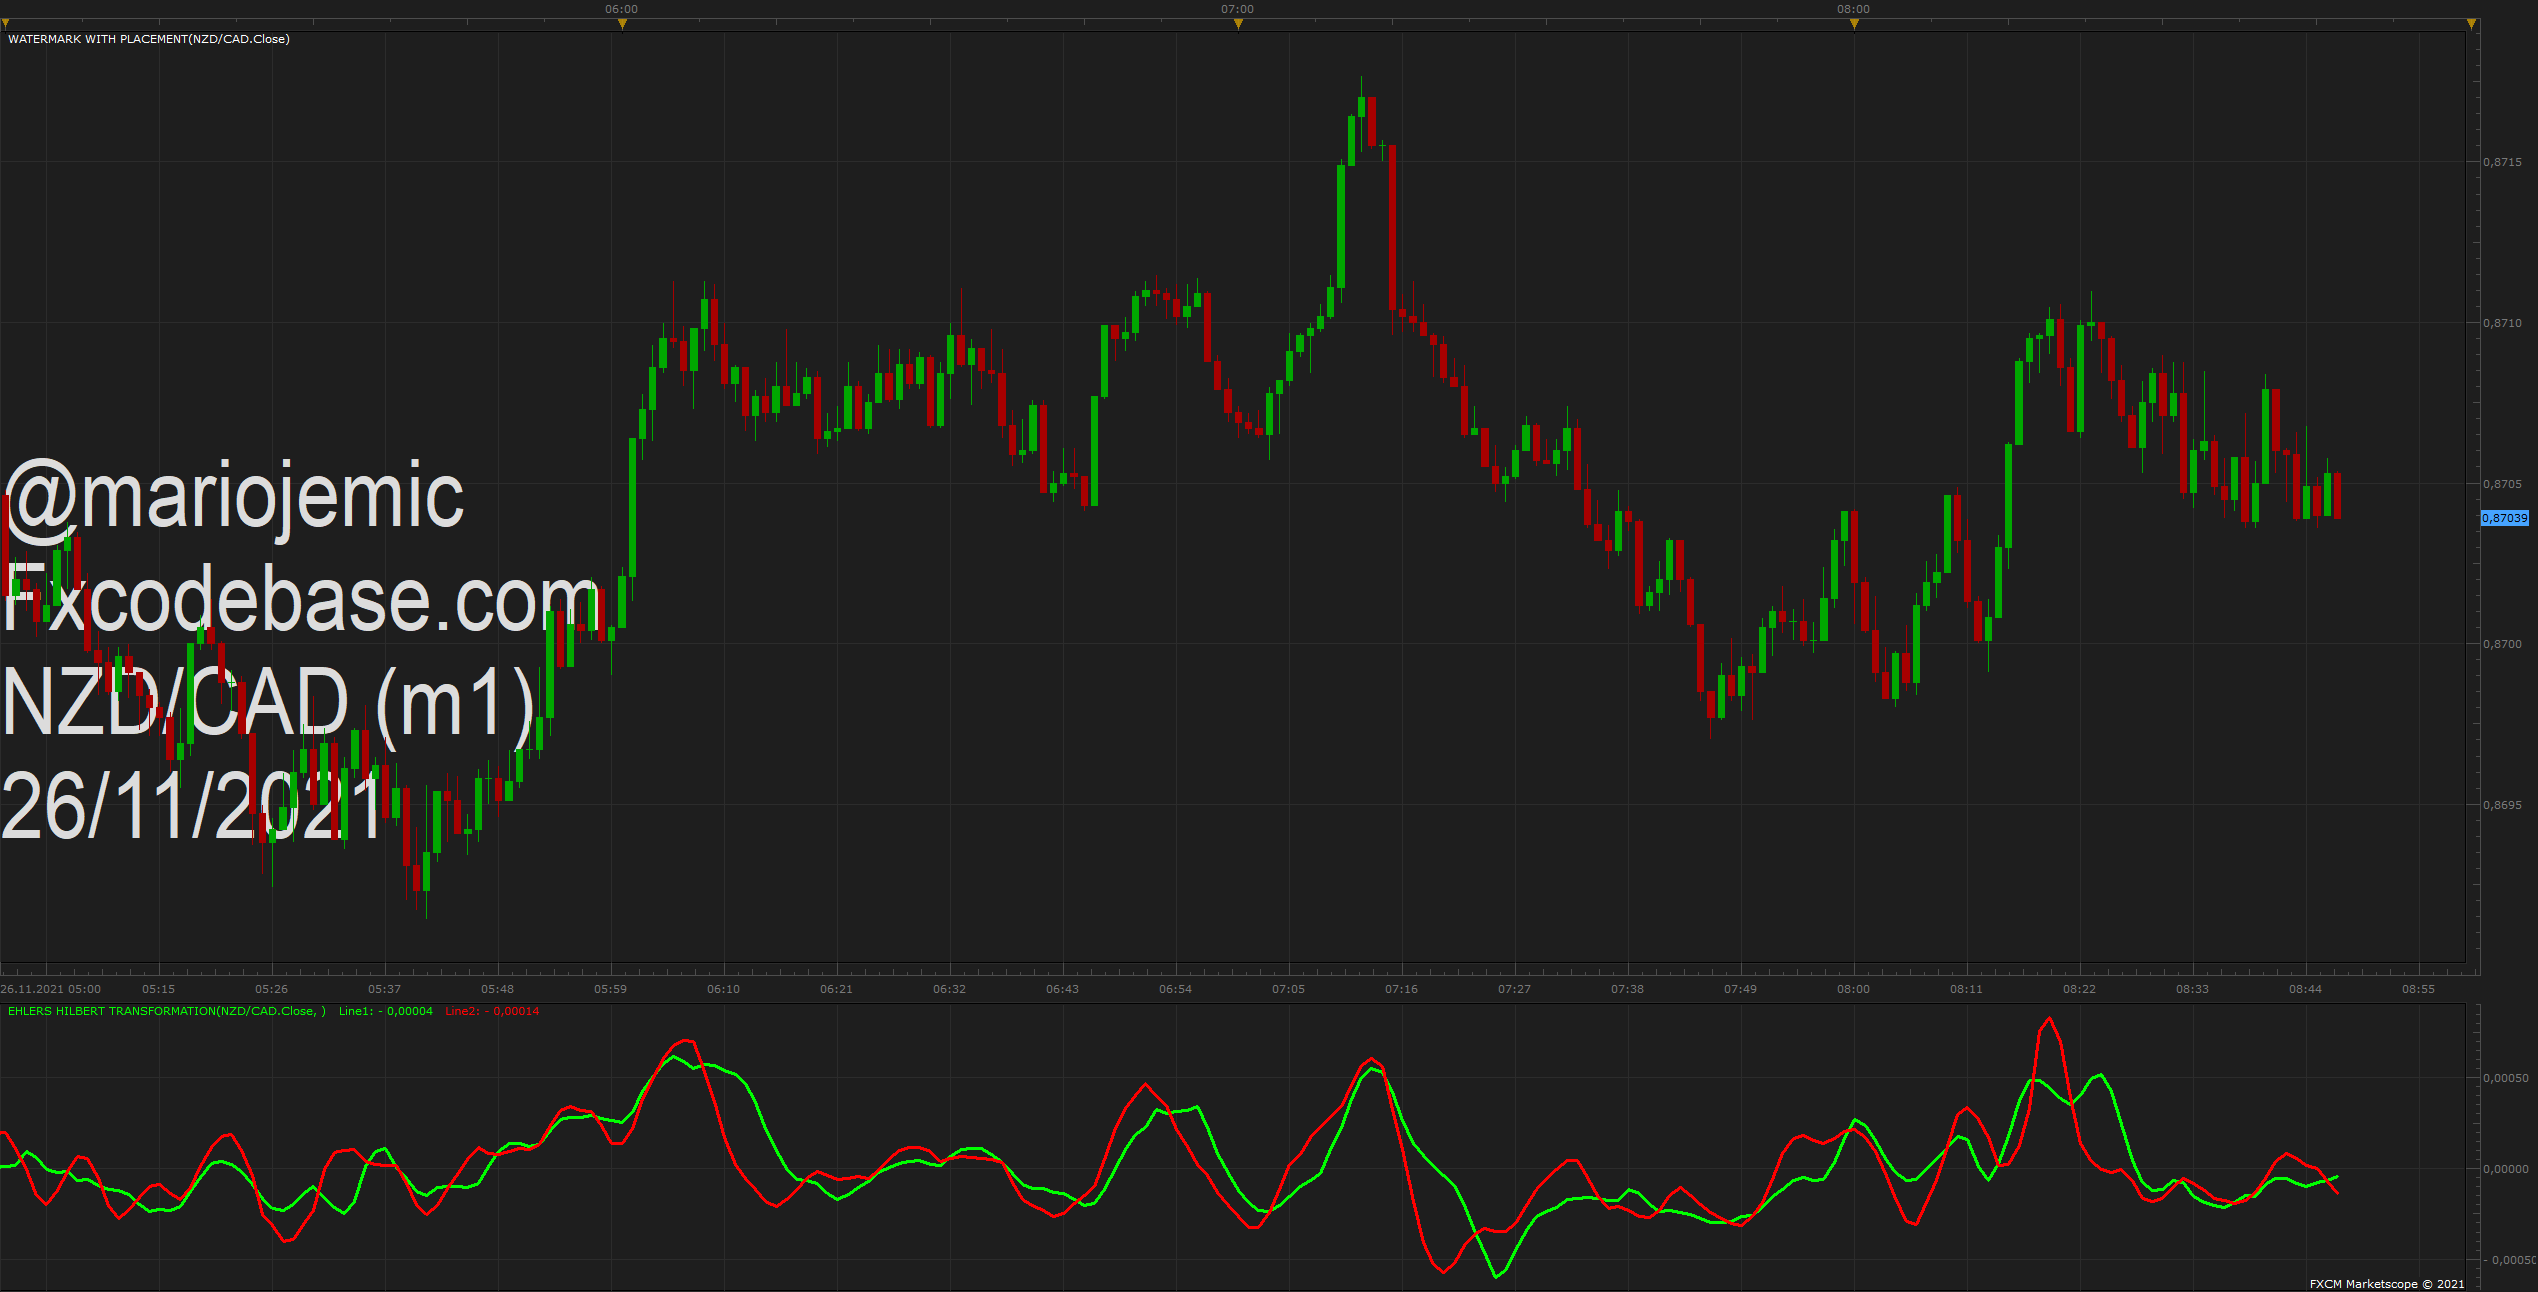Click the 07:00 label on the top ruler
2538x1292 pixels.
(1237, 9)
